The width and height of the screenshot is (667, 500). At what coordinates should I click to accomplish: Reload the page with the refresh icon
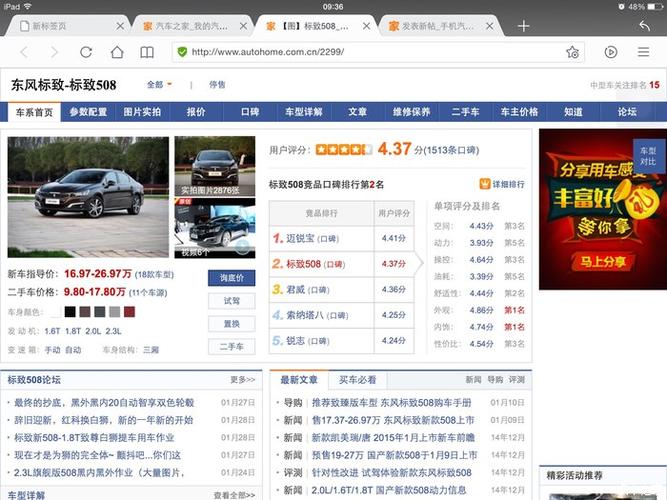pos(86,52)
